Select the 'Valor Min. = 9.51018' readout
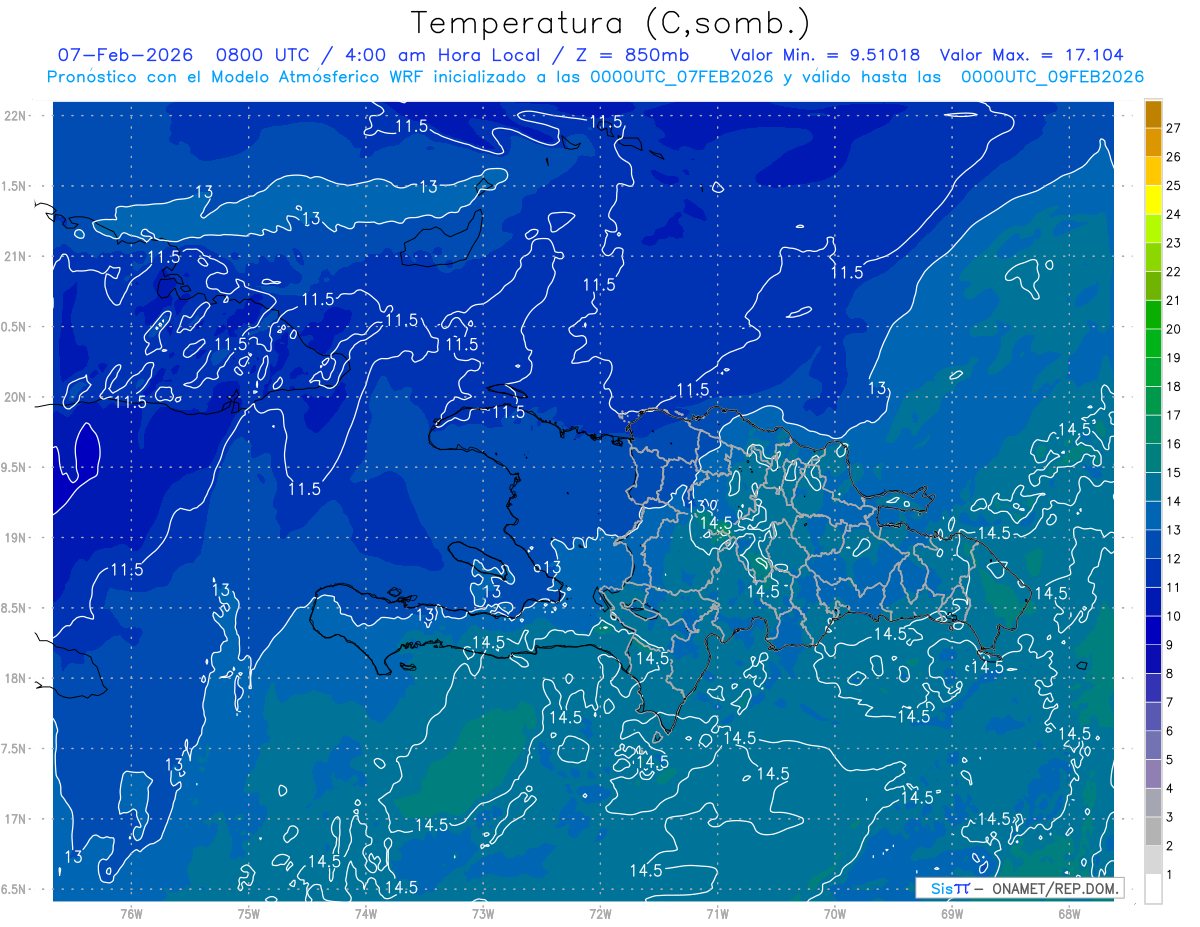 825,55
